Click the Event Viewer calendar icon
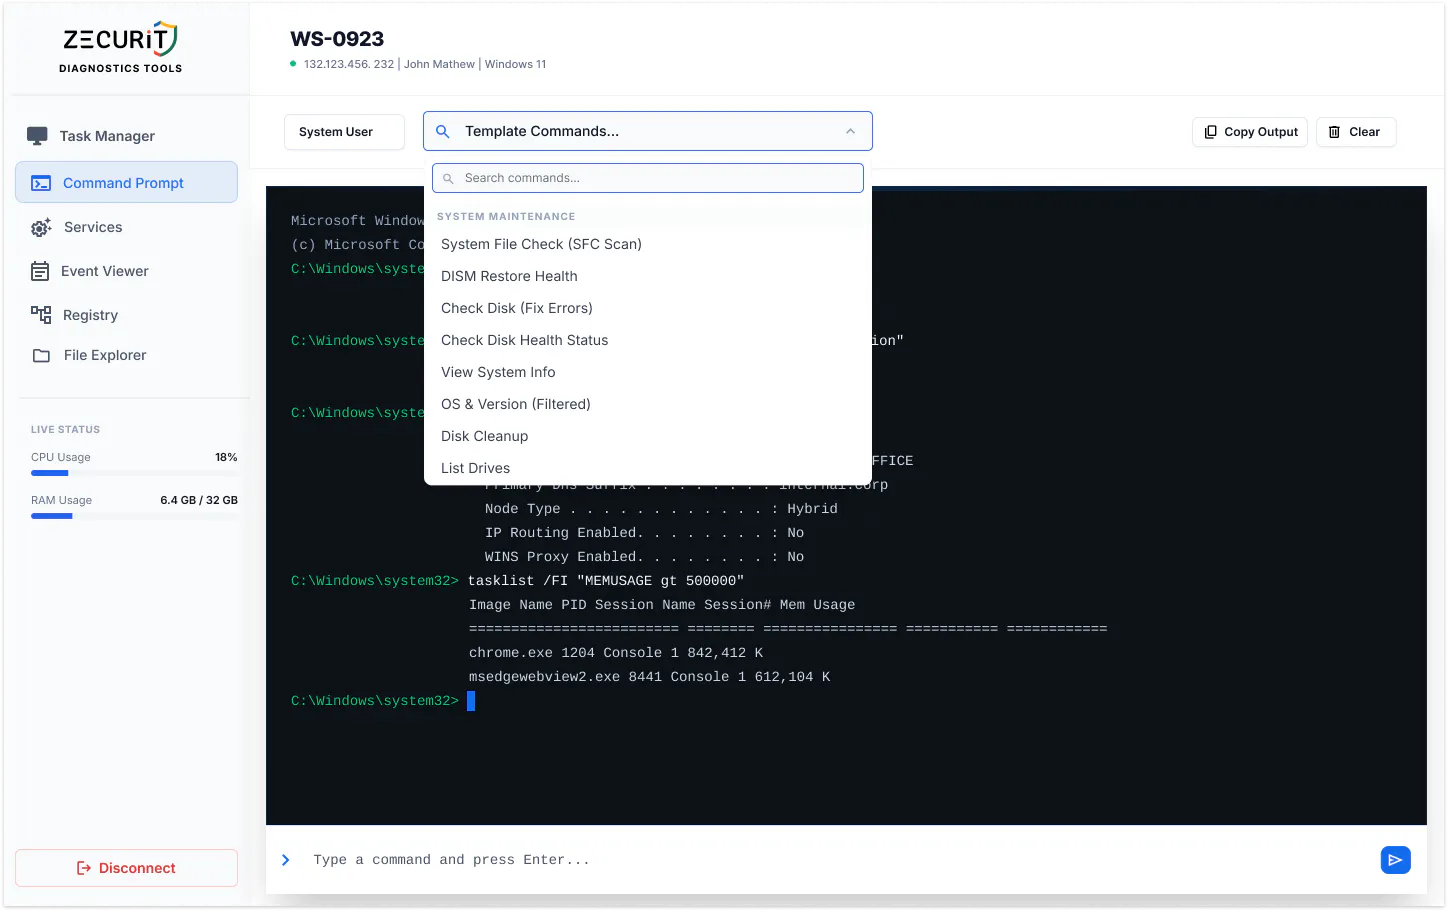 click(x=40, y=271)
